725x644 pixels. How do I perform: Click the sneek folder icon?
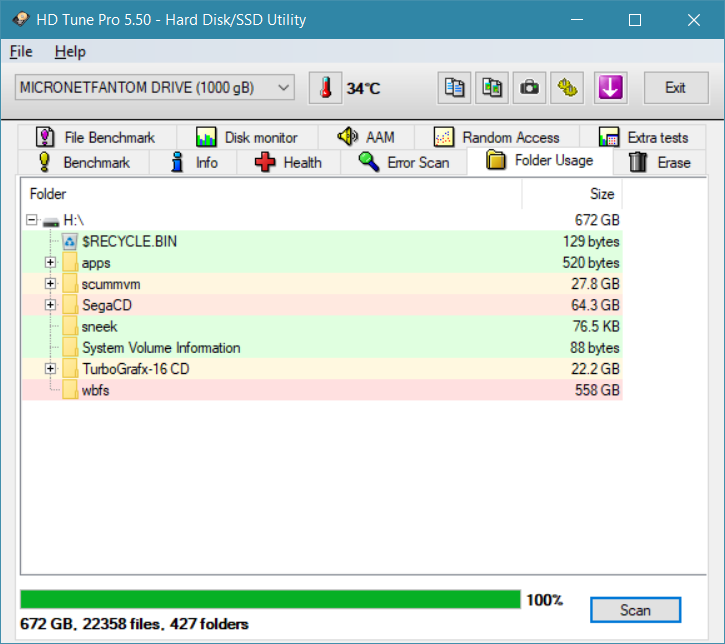70,326
